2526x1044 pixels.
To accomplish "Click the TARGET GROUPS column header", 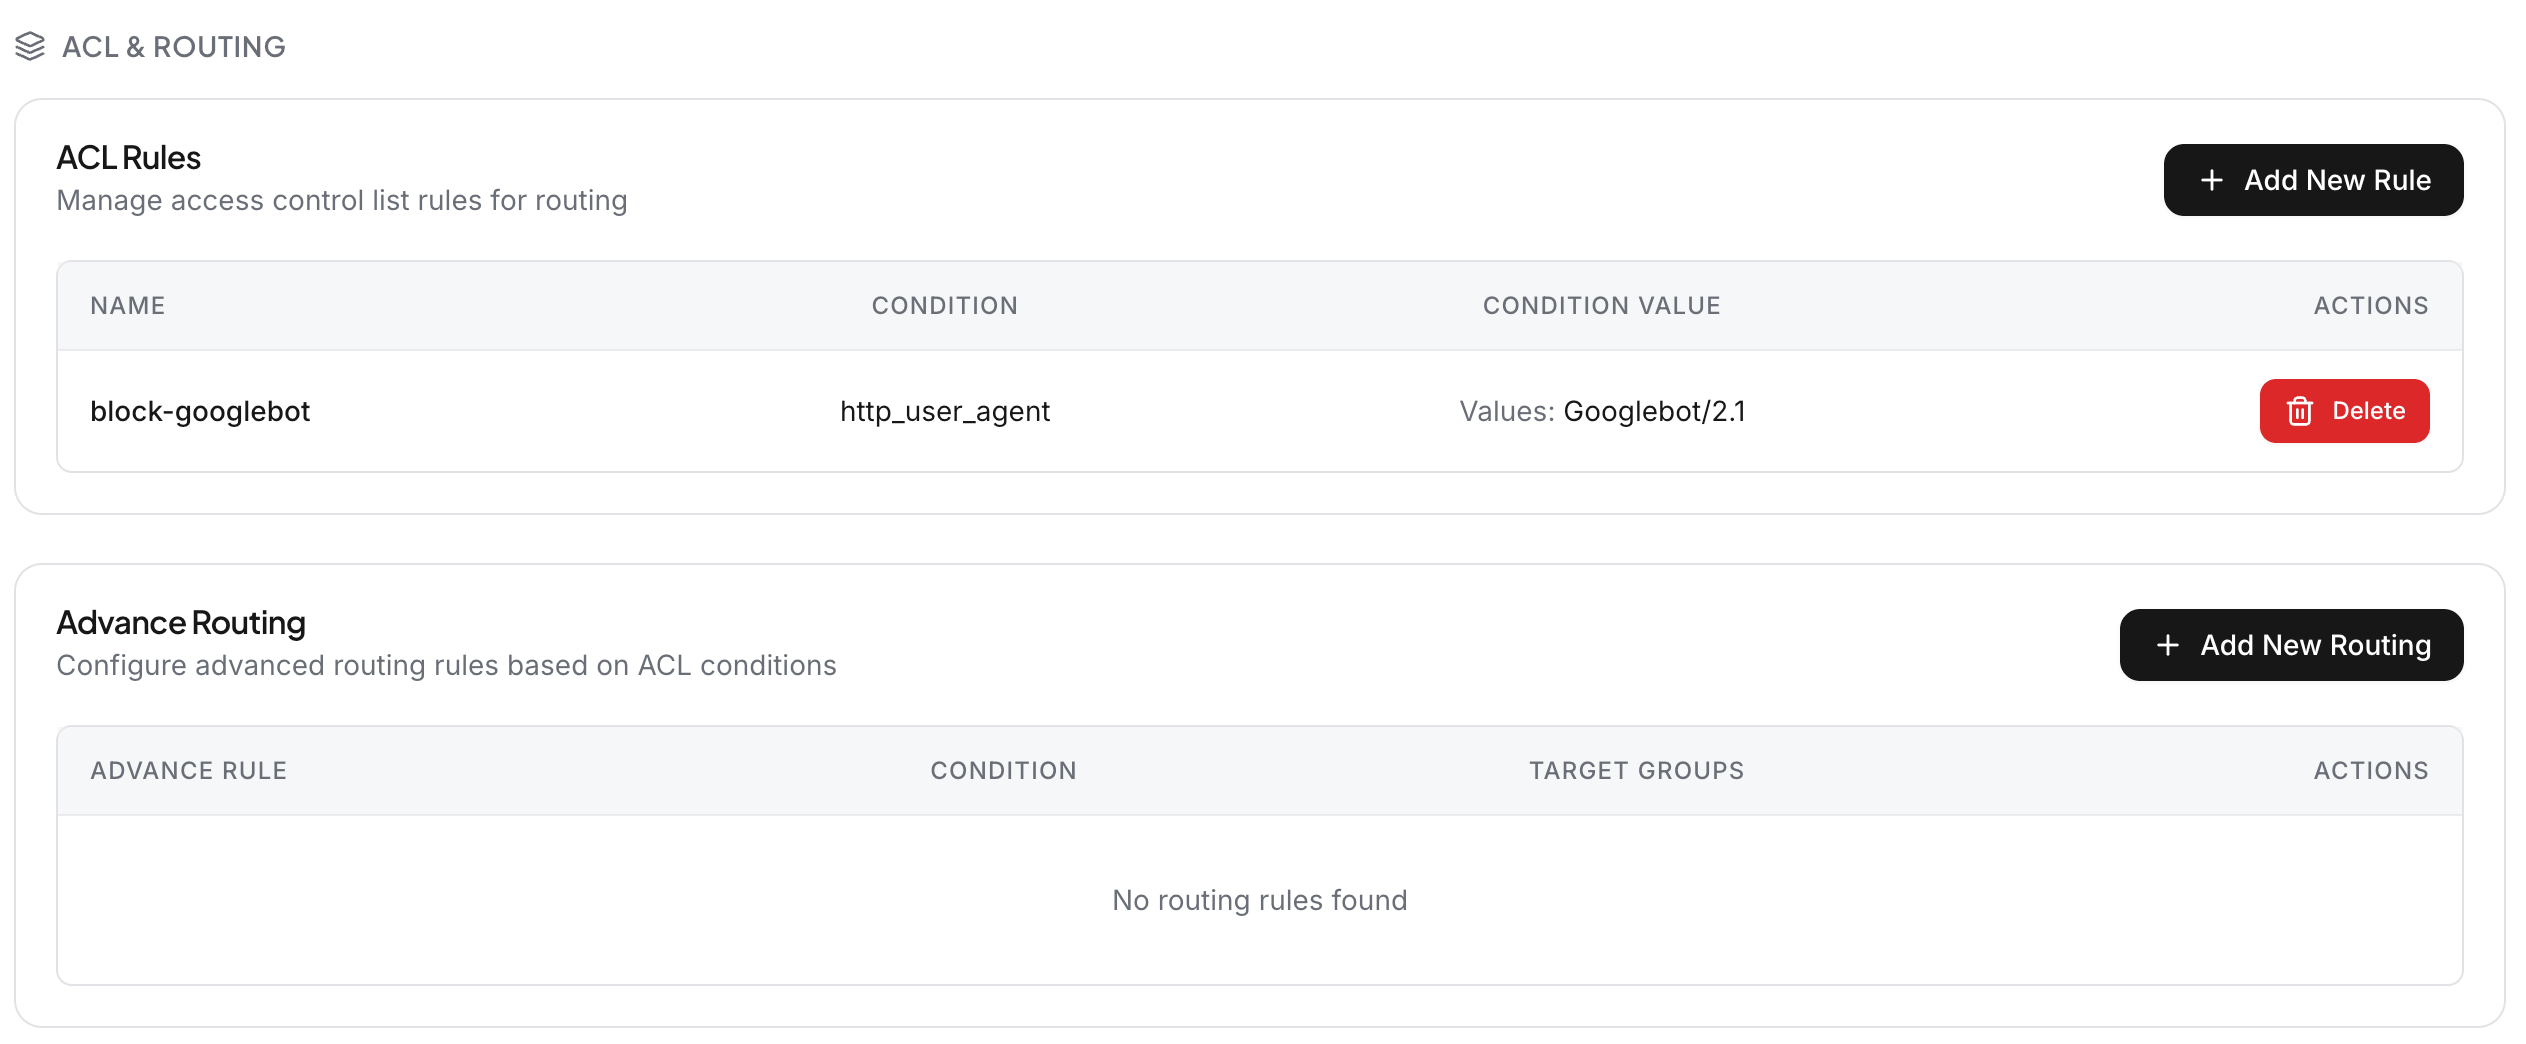I will pos(1637,770).
